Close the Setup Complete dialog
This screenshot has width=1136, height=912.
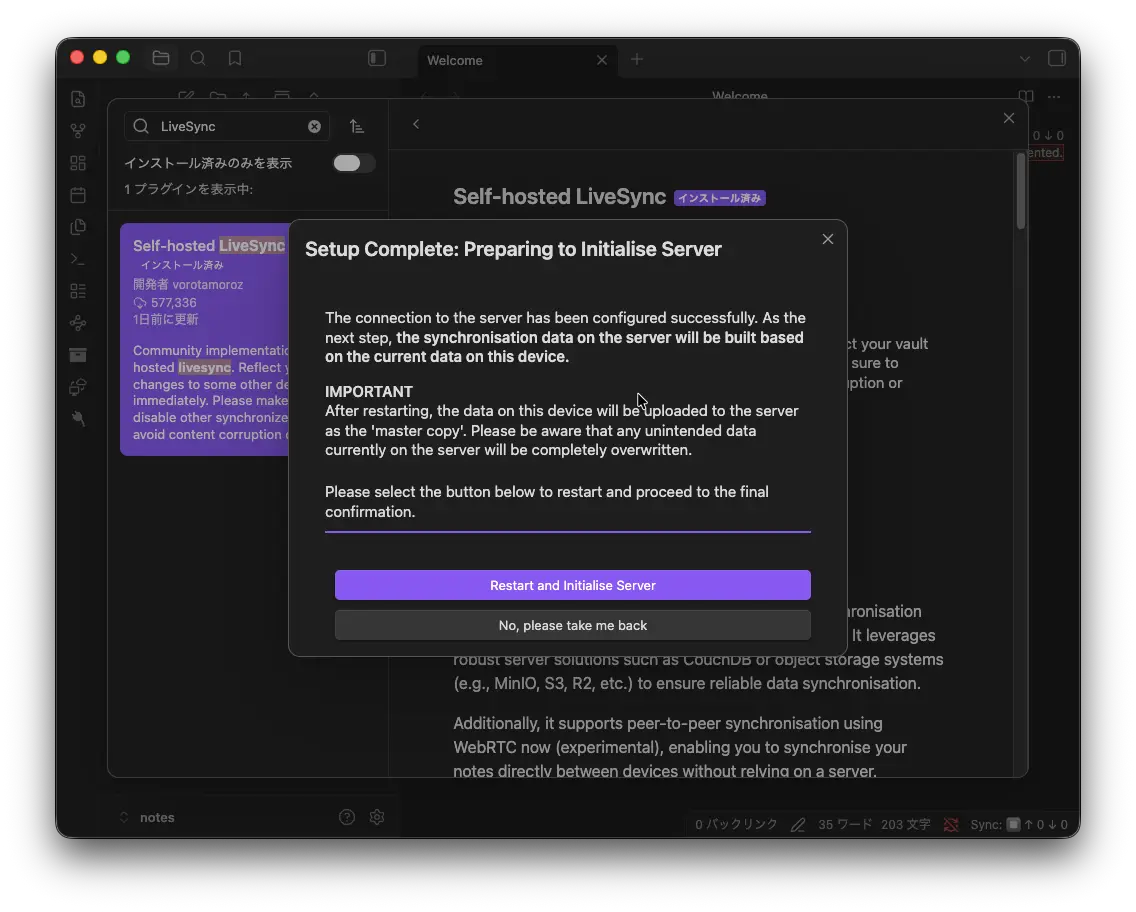pyautogui.click(x=827, y=239)
